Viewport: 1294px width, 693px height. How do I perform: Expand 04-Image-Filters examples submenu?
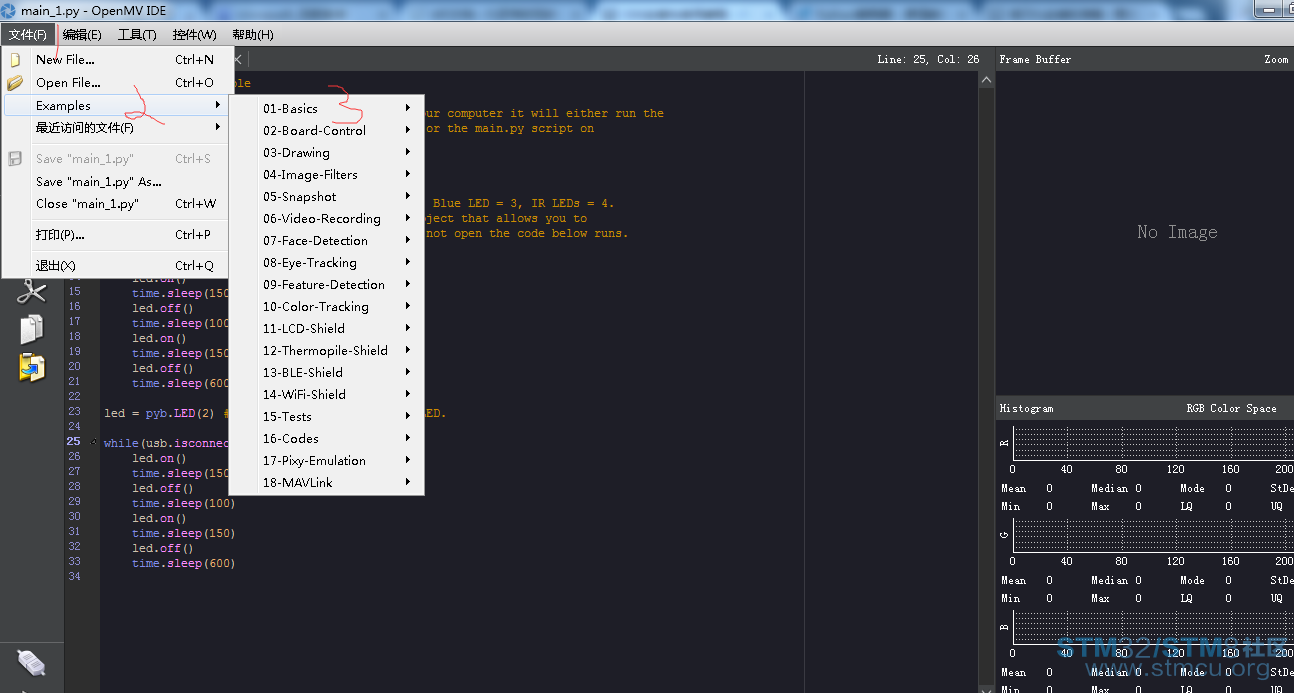[x=327, y=174]
